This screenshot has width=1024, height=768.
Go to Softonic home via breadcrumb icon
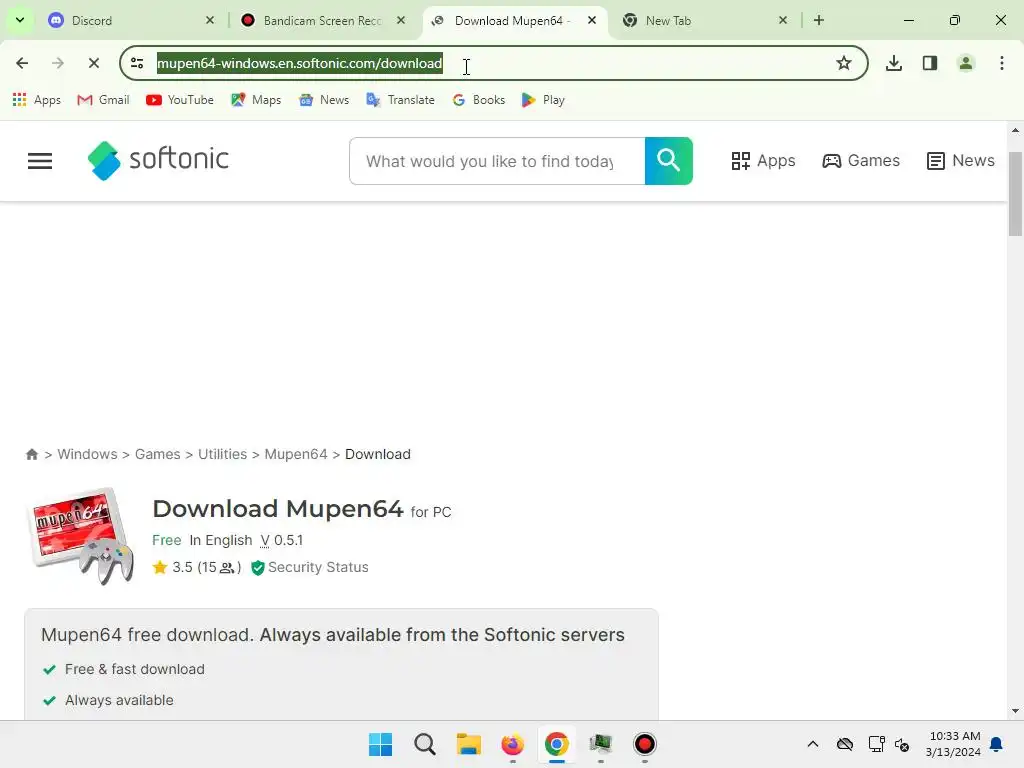[32, 454]
